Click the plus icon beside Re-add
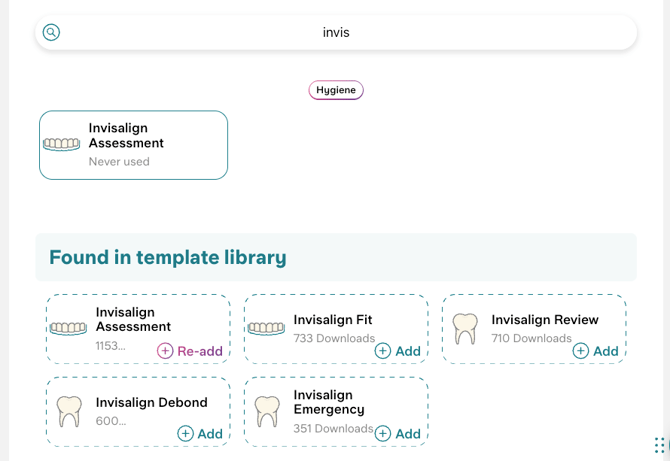 pyautogui.click(x=165, y=351)
